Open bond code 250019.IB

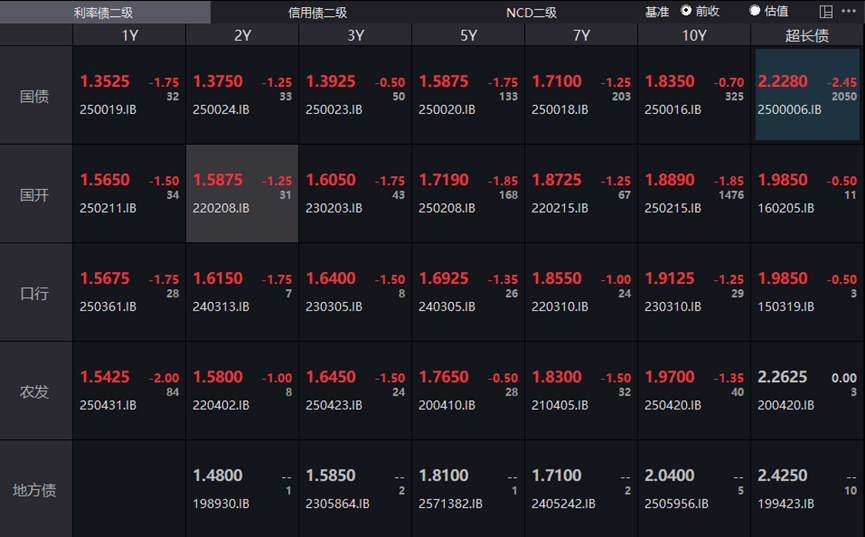click(108, 109)
